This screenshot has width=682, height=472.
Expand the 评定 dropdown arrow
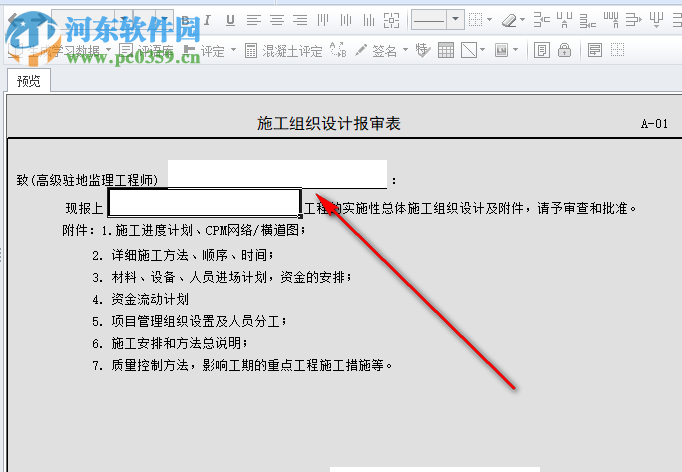(x=234, y=50)
